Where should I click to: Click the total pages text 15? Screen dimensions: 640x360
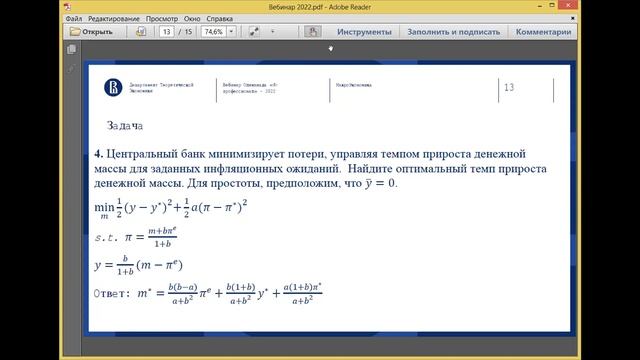188,31
